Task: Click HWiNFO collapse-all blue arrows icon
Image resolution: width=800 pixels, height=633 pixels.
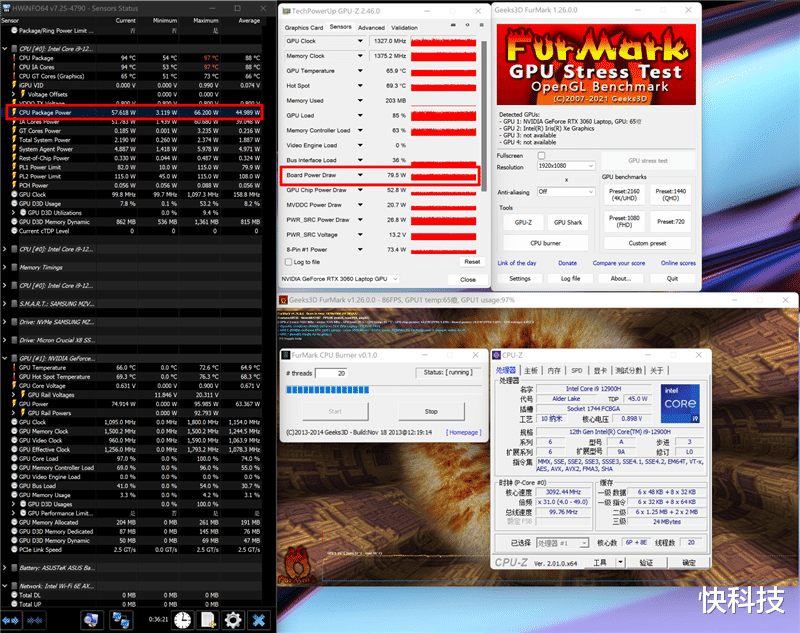Action: point(35,620)
